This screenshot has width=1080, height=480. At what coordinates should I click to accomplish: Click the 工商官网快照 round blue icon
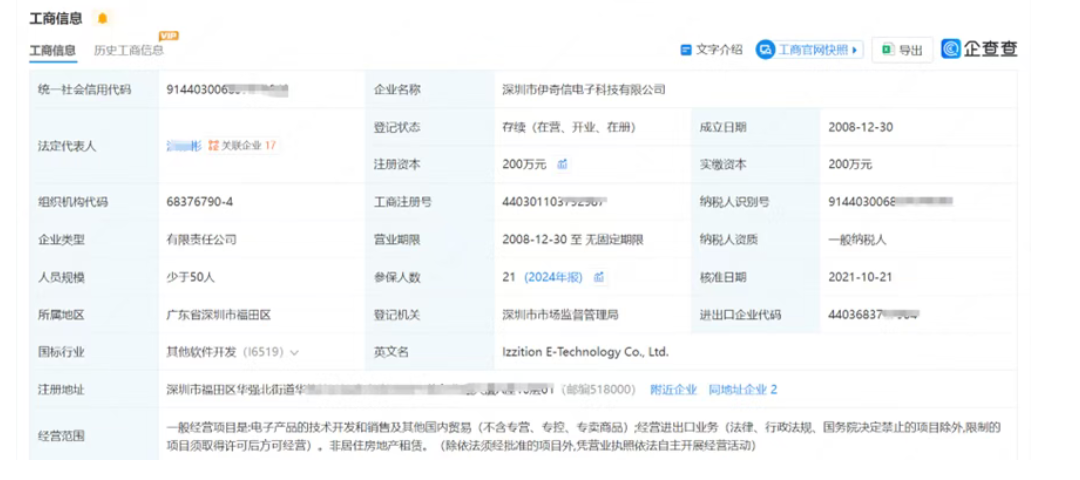[765, 50]
